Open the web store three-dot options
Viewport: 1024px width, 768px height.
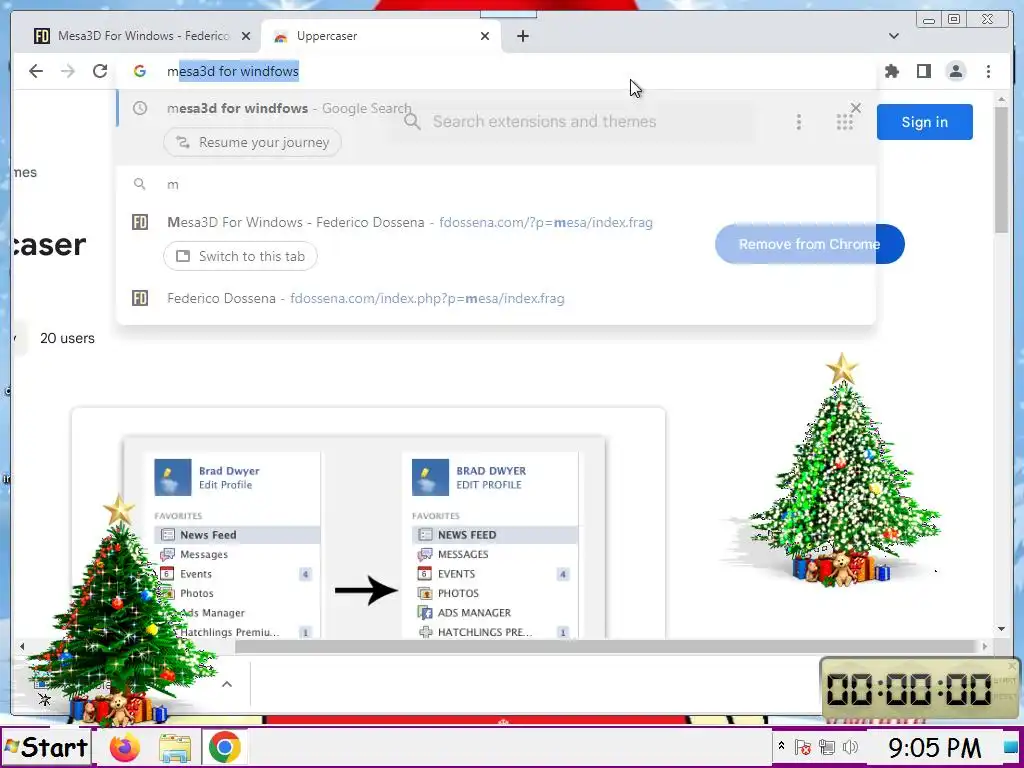(x=799, y=122)
